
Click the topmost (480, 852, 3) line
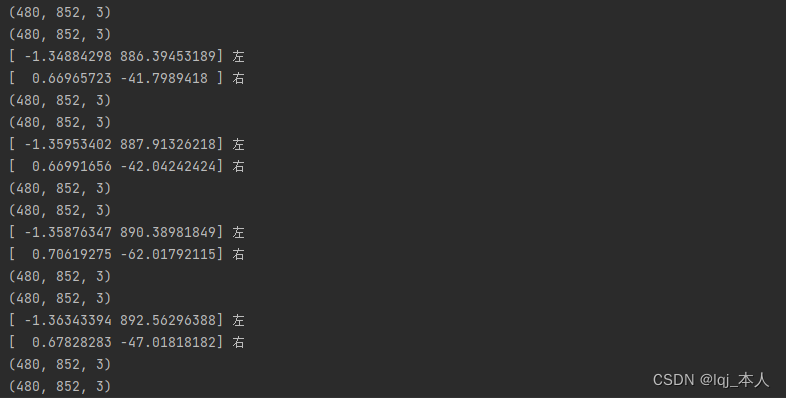click(x=60, y=12)
